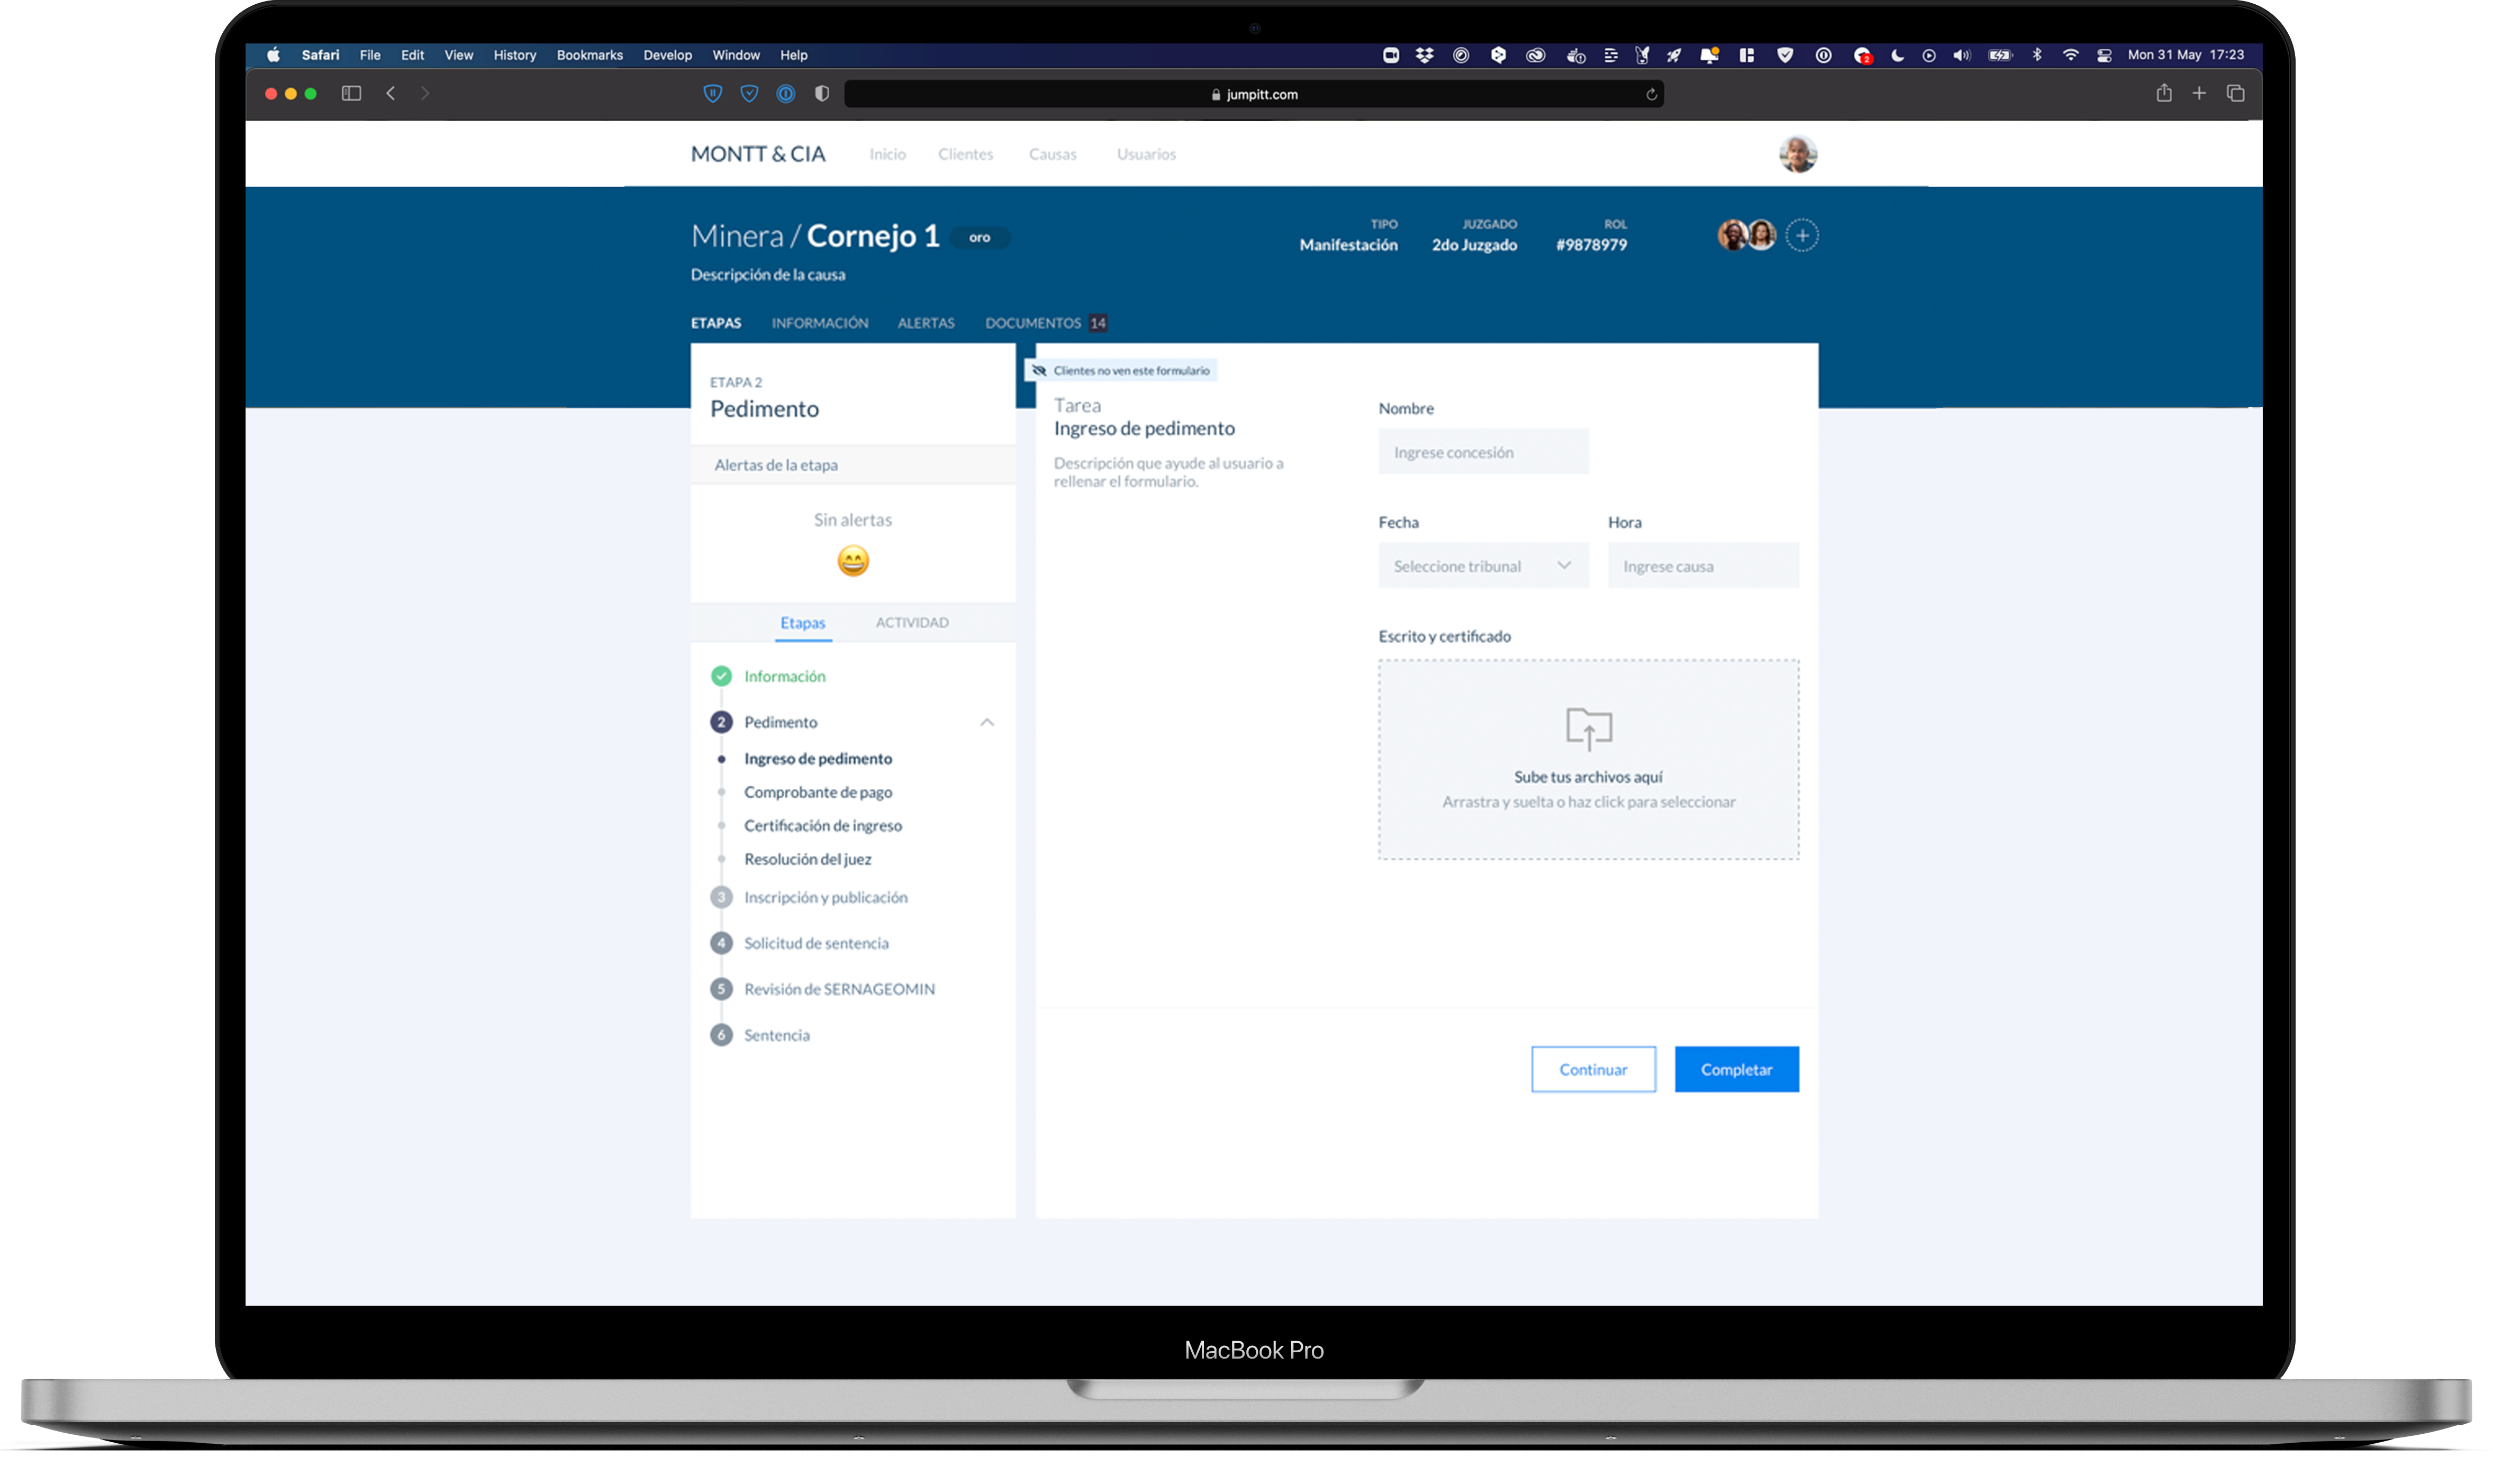Image resolution: width=2493 pixels, height=1484 pixels.
Task: Open the History menu in Safari
Action: point(514,55)
